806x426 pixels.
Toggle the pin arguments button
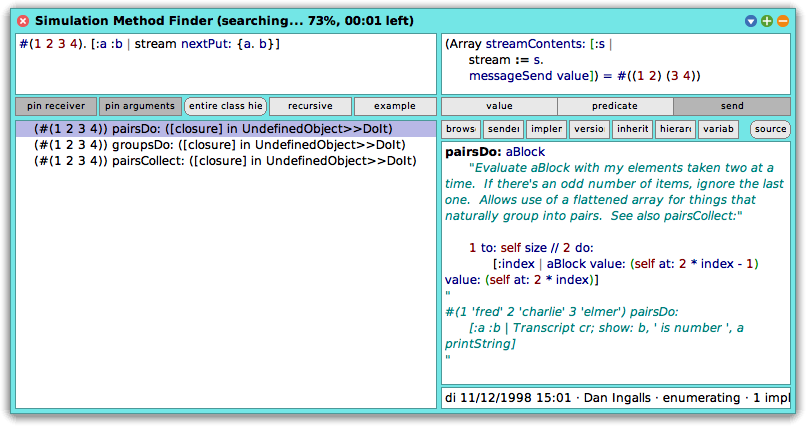(140, 106)
